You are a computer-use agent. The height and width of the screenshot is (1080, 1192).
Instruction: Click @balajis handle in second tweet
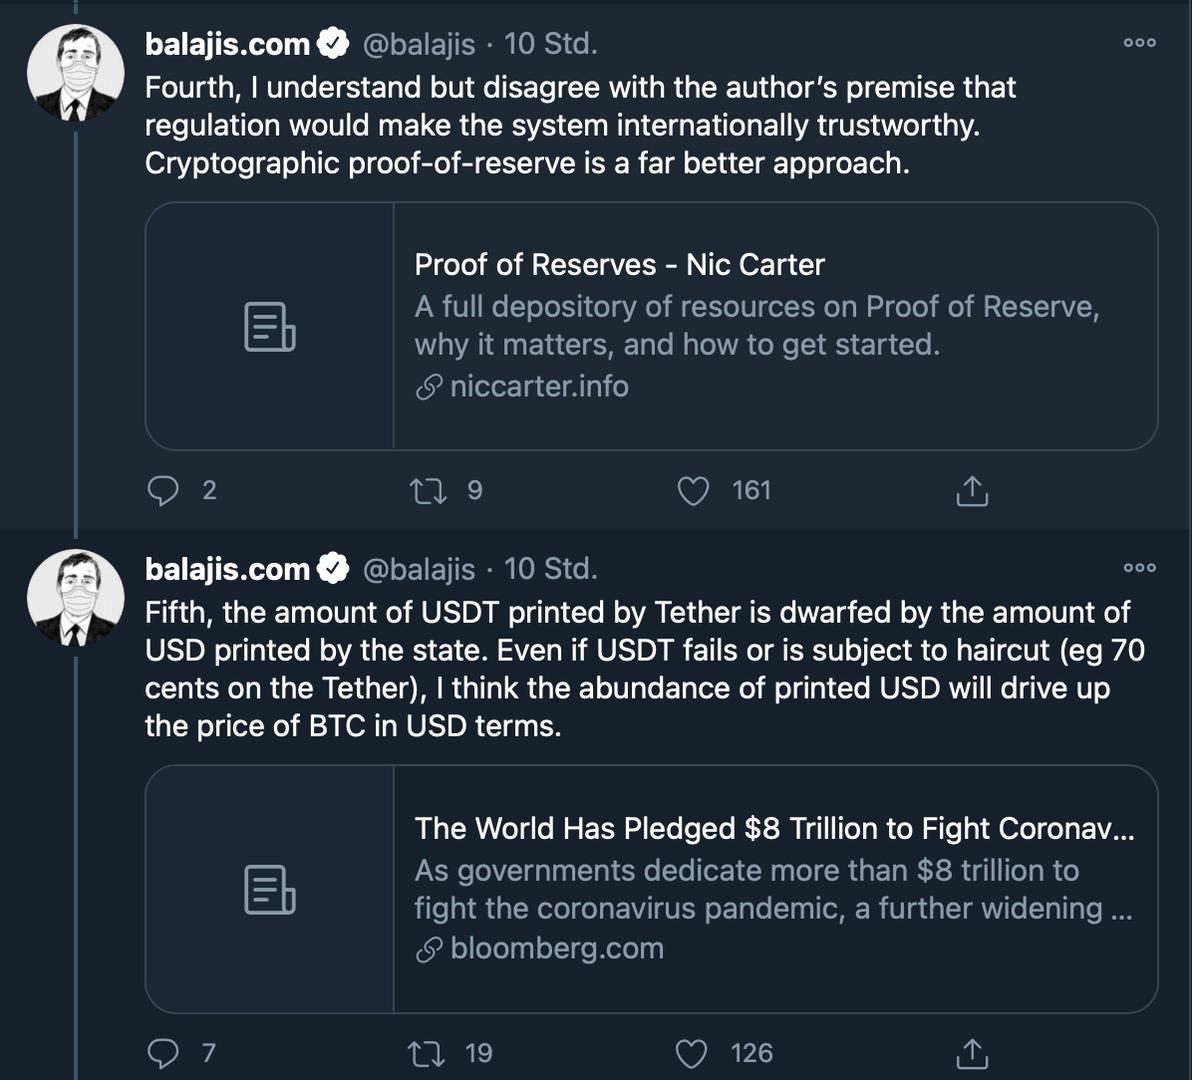pyautogui.click(x=418, y=569)
